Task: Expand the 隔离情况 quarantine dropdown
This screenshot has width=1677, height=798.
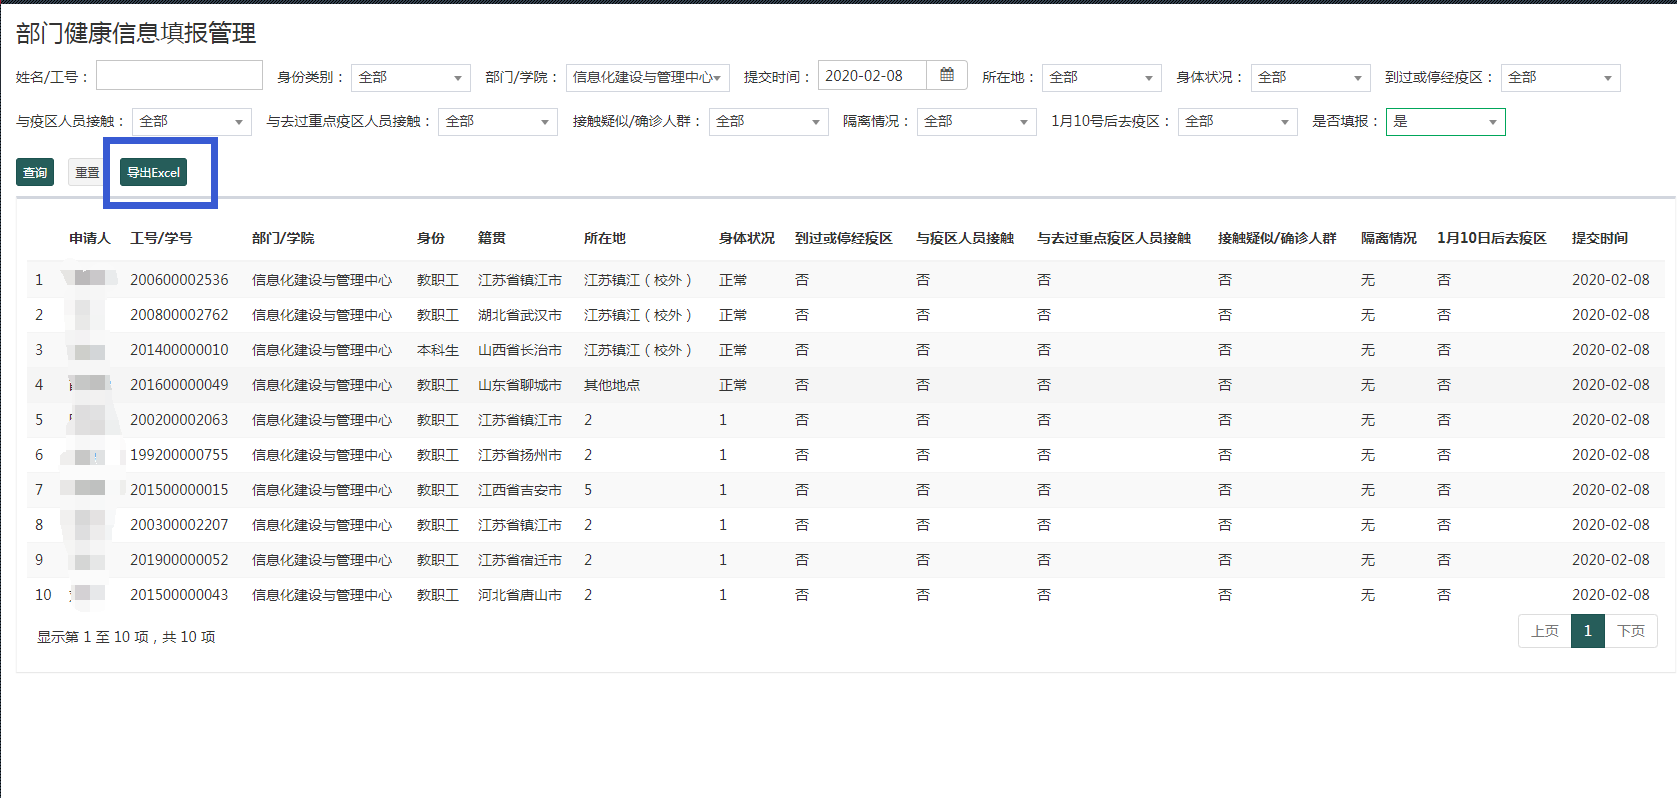Action: pyautogui.click(x=975, y=122)
